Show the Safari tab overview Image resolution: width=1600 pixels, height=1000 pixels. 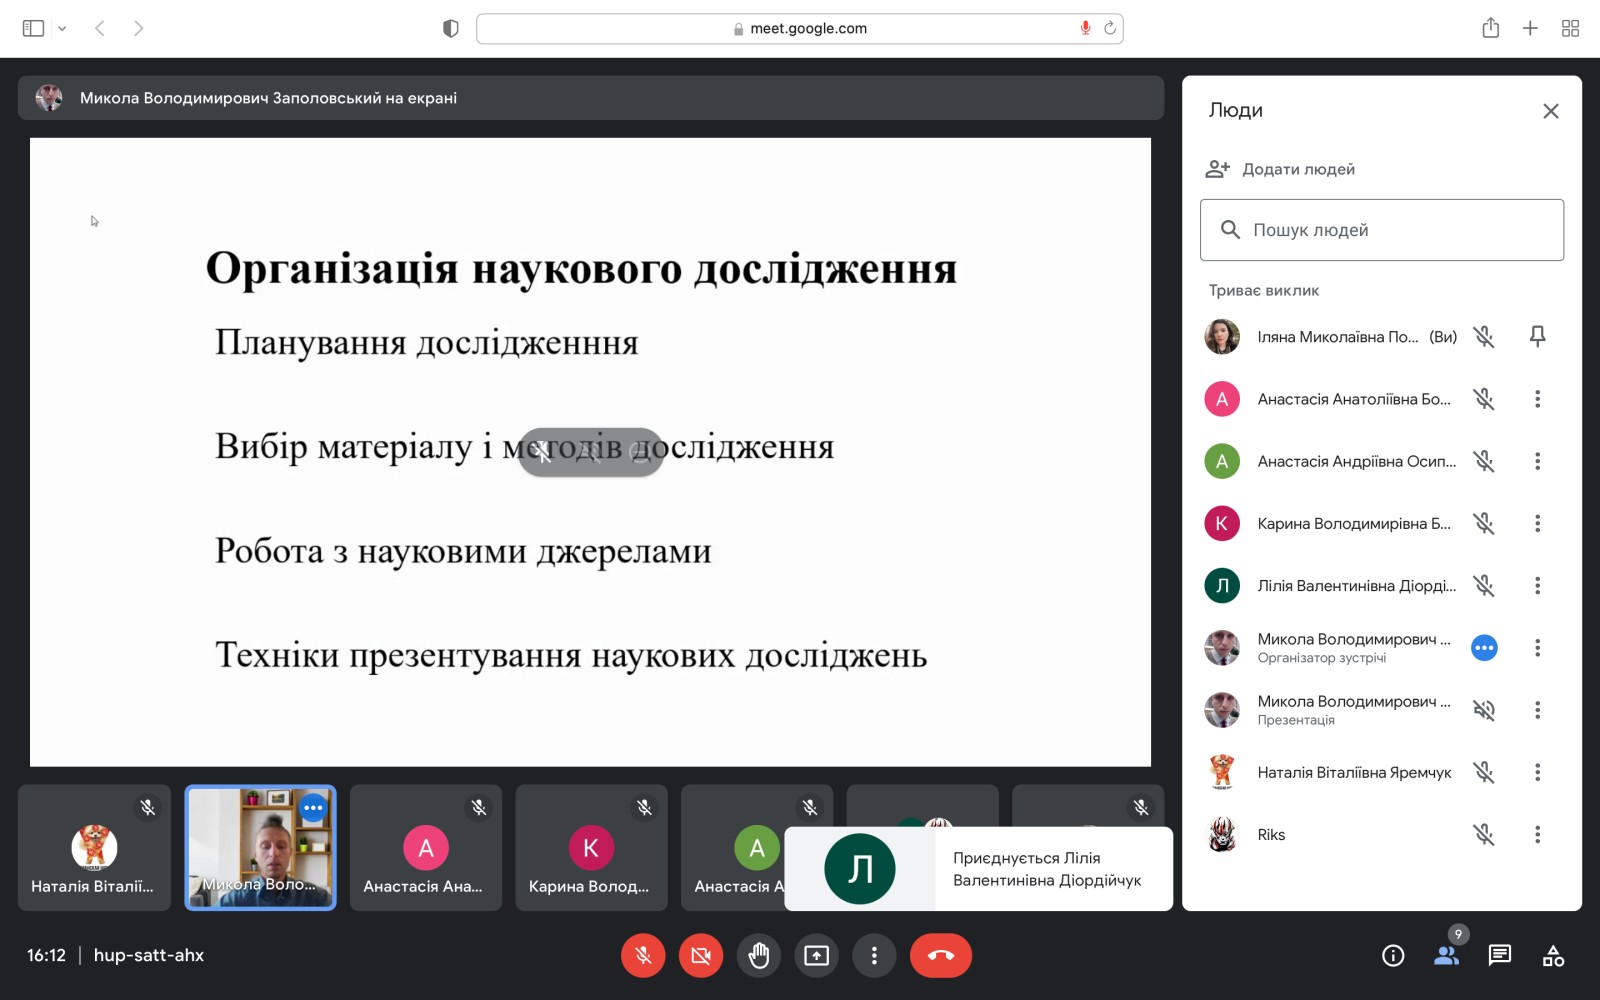click(1570, 28)
